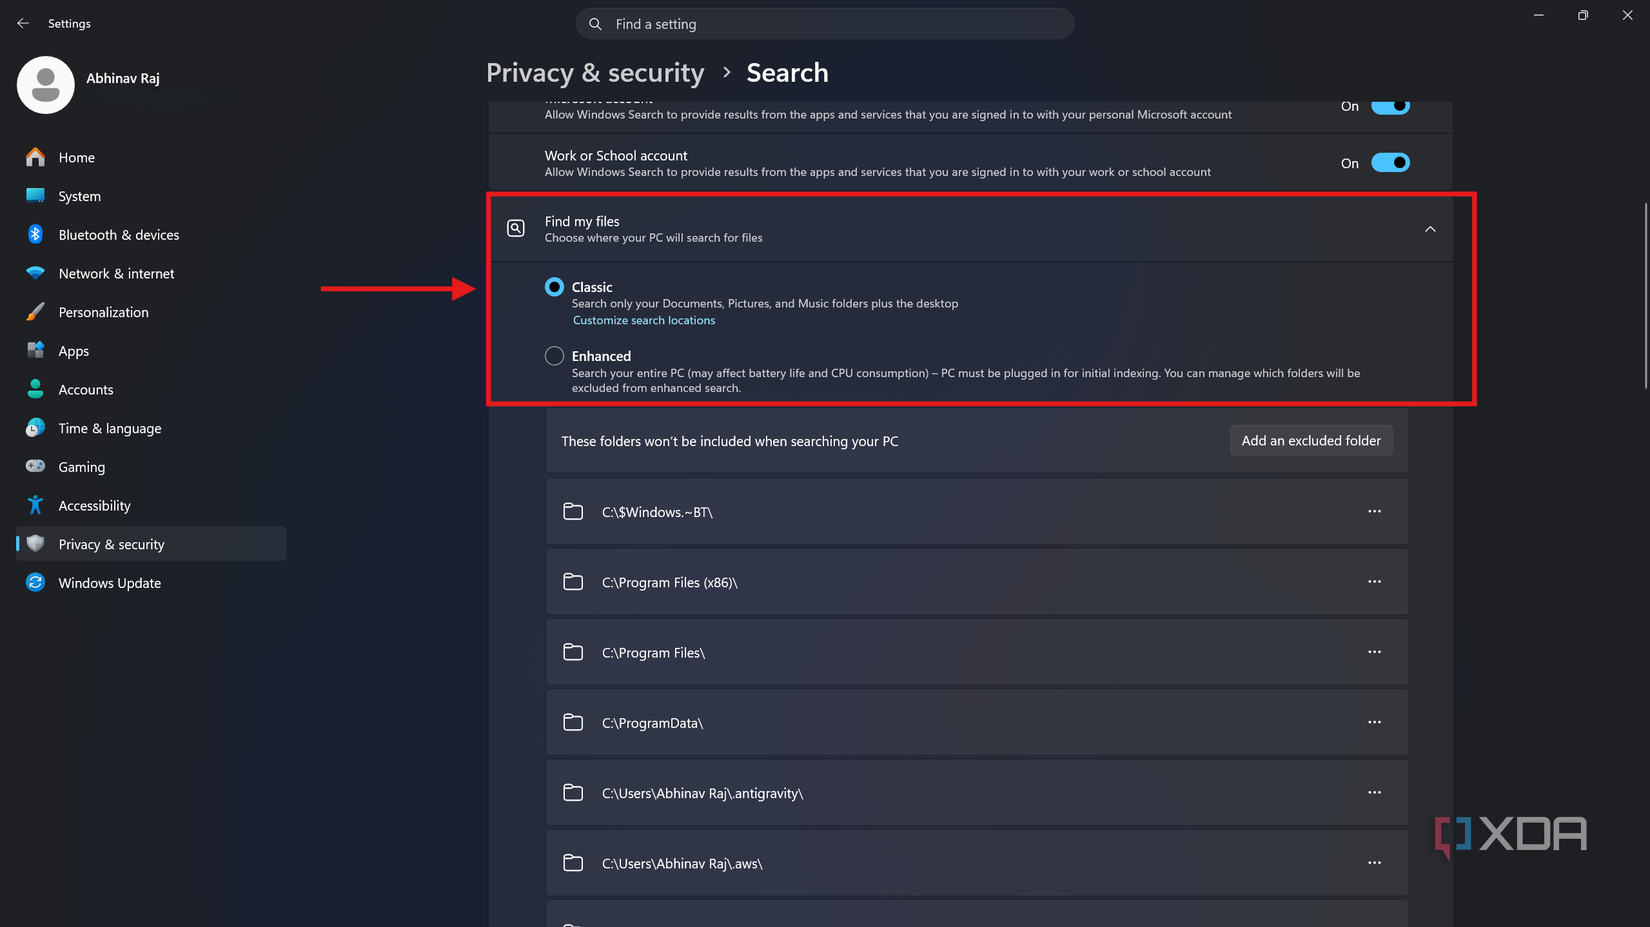Click folder icon for C:\$Windows.~BT\
The height and width of the screenshot is (927, 1650).
coord(573,512)
